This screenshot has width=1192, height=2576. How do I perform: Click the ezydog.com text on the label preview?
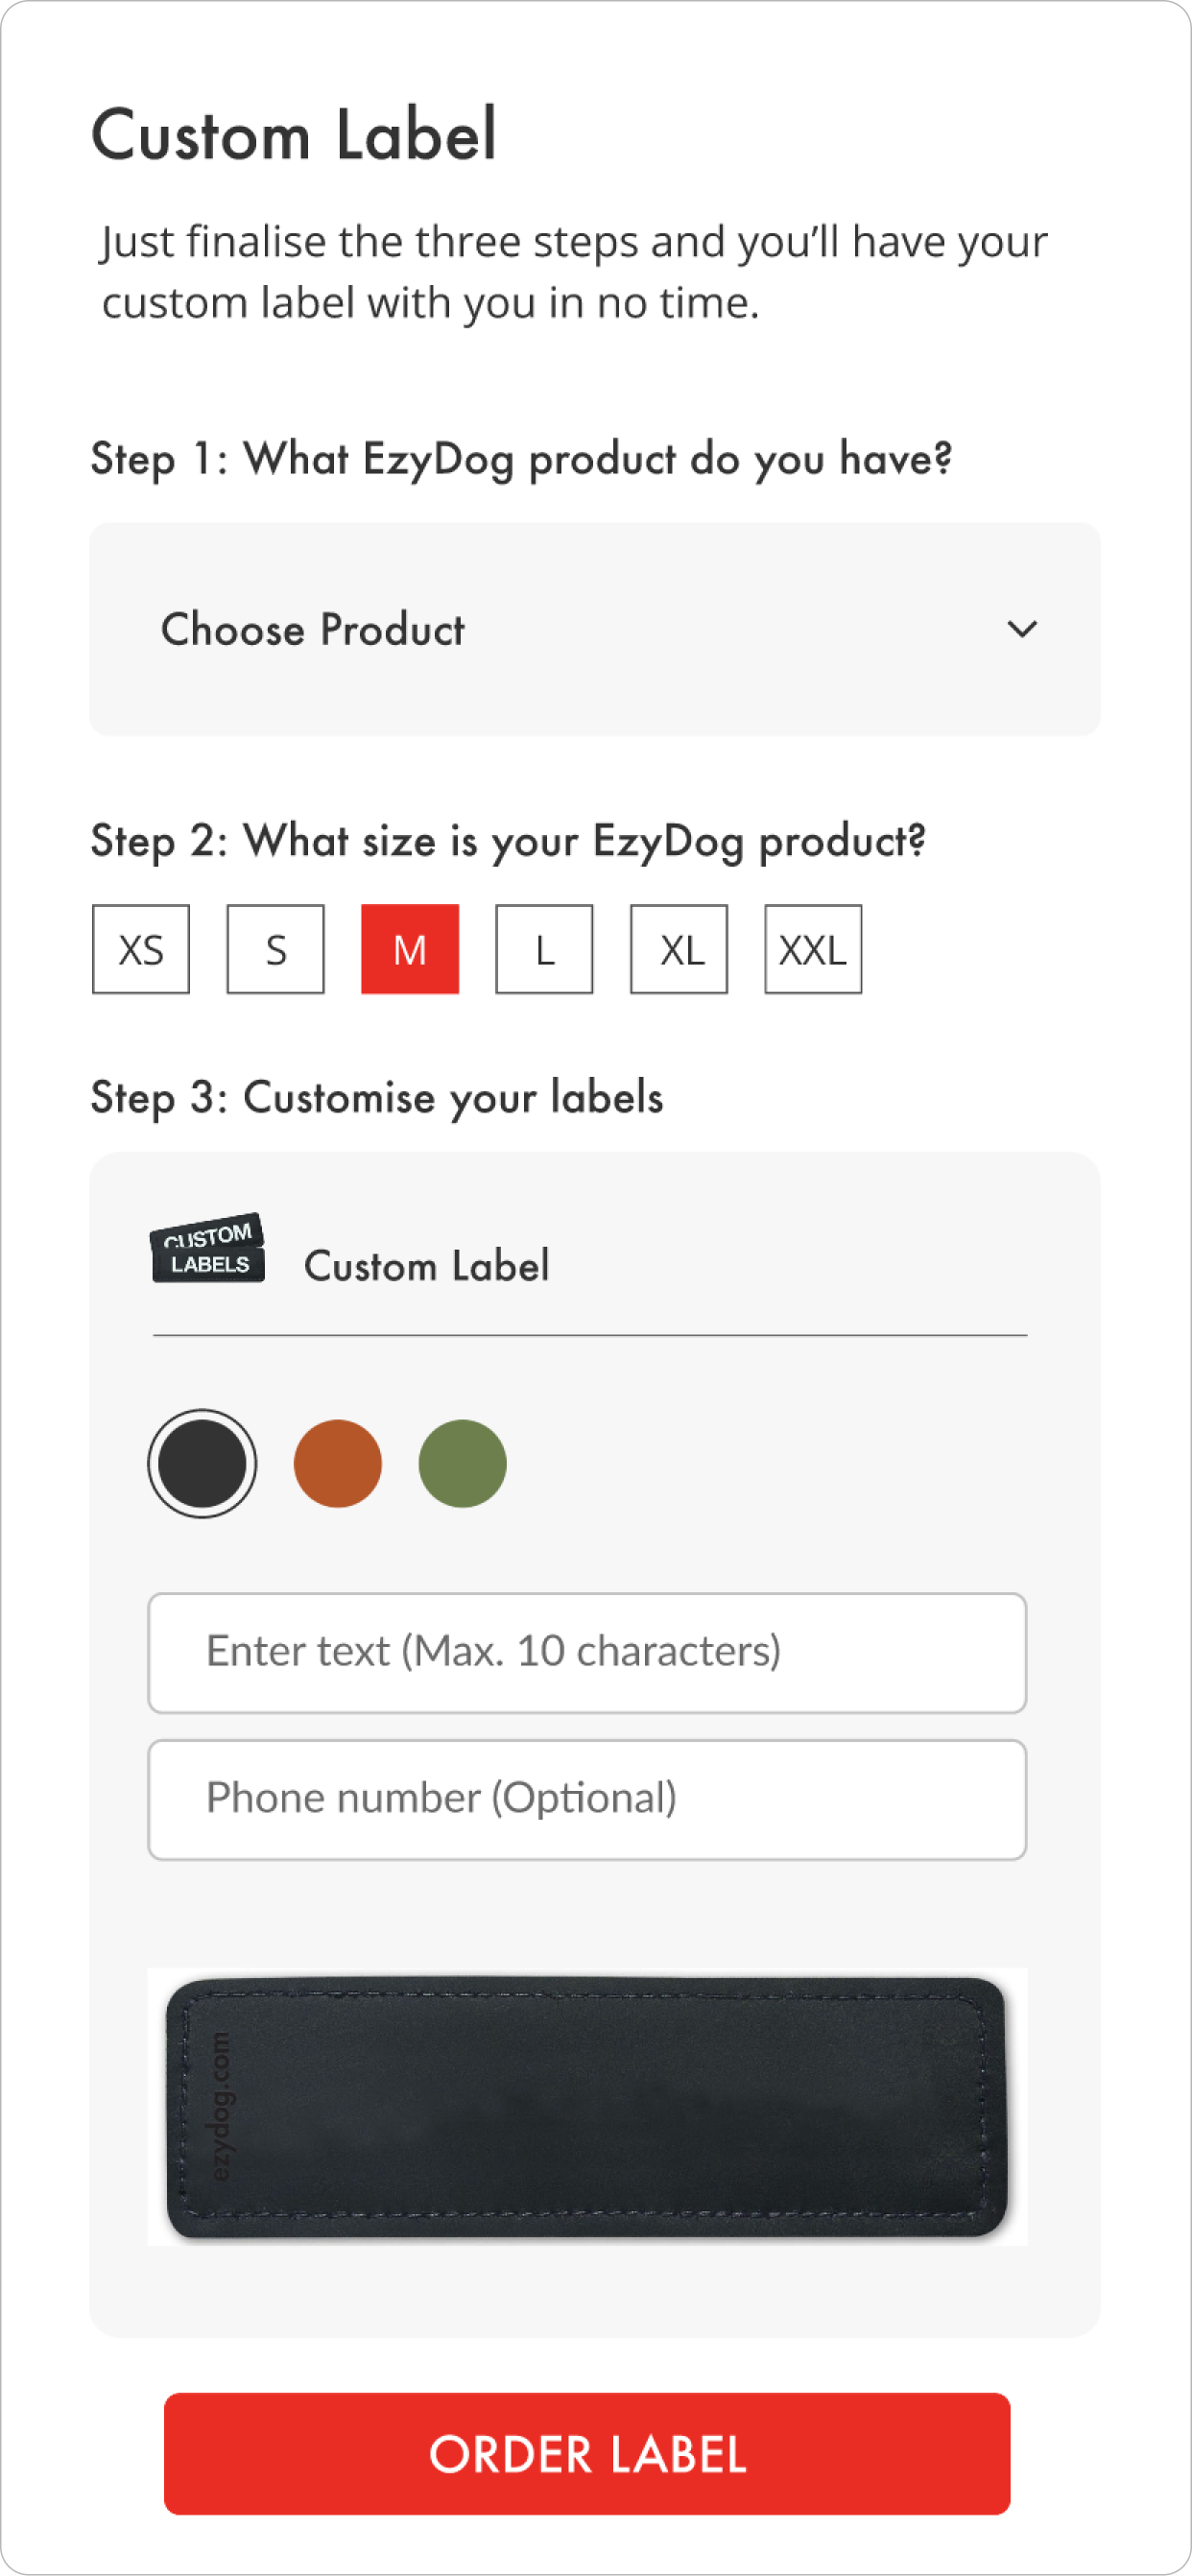[221, 2106]
